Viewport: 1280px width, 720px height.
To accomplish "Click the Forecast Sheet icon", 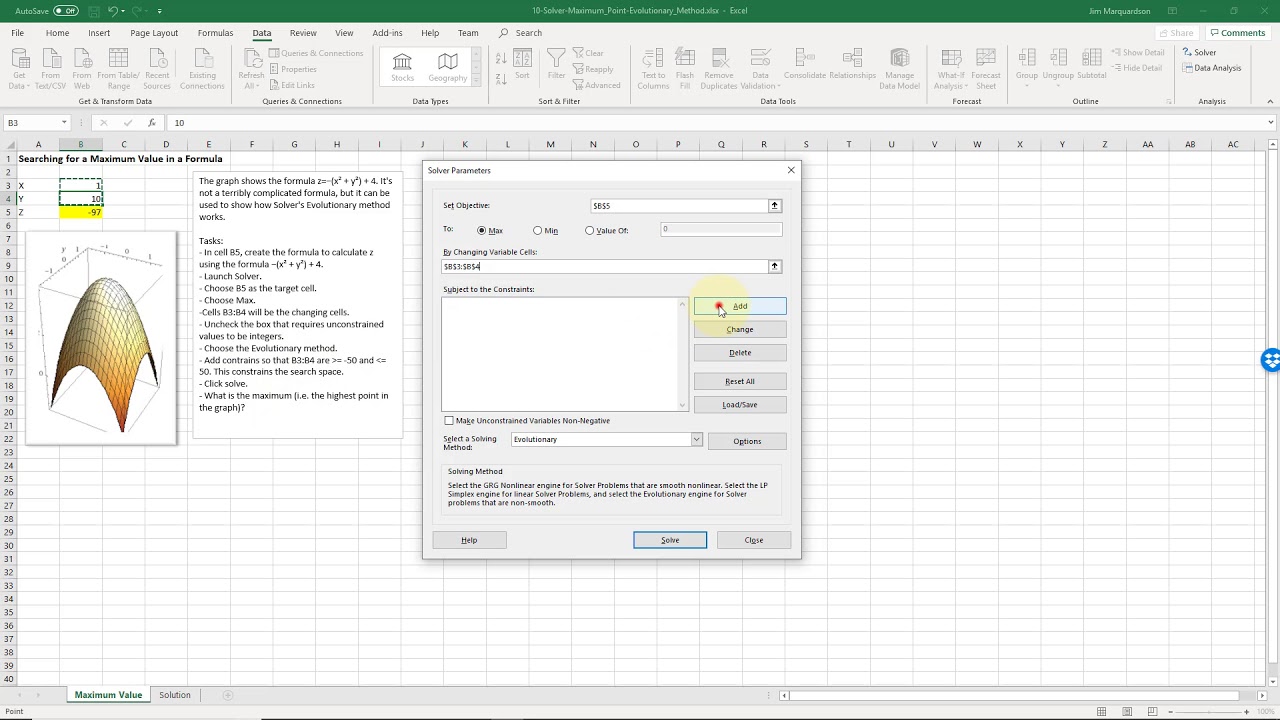I will [x=986, y=68].
